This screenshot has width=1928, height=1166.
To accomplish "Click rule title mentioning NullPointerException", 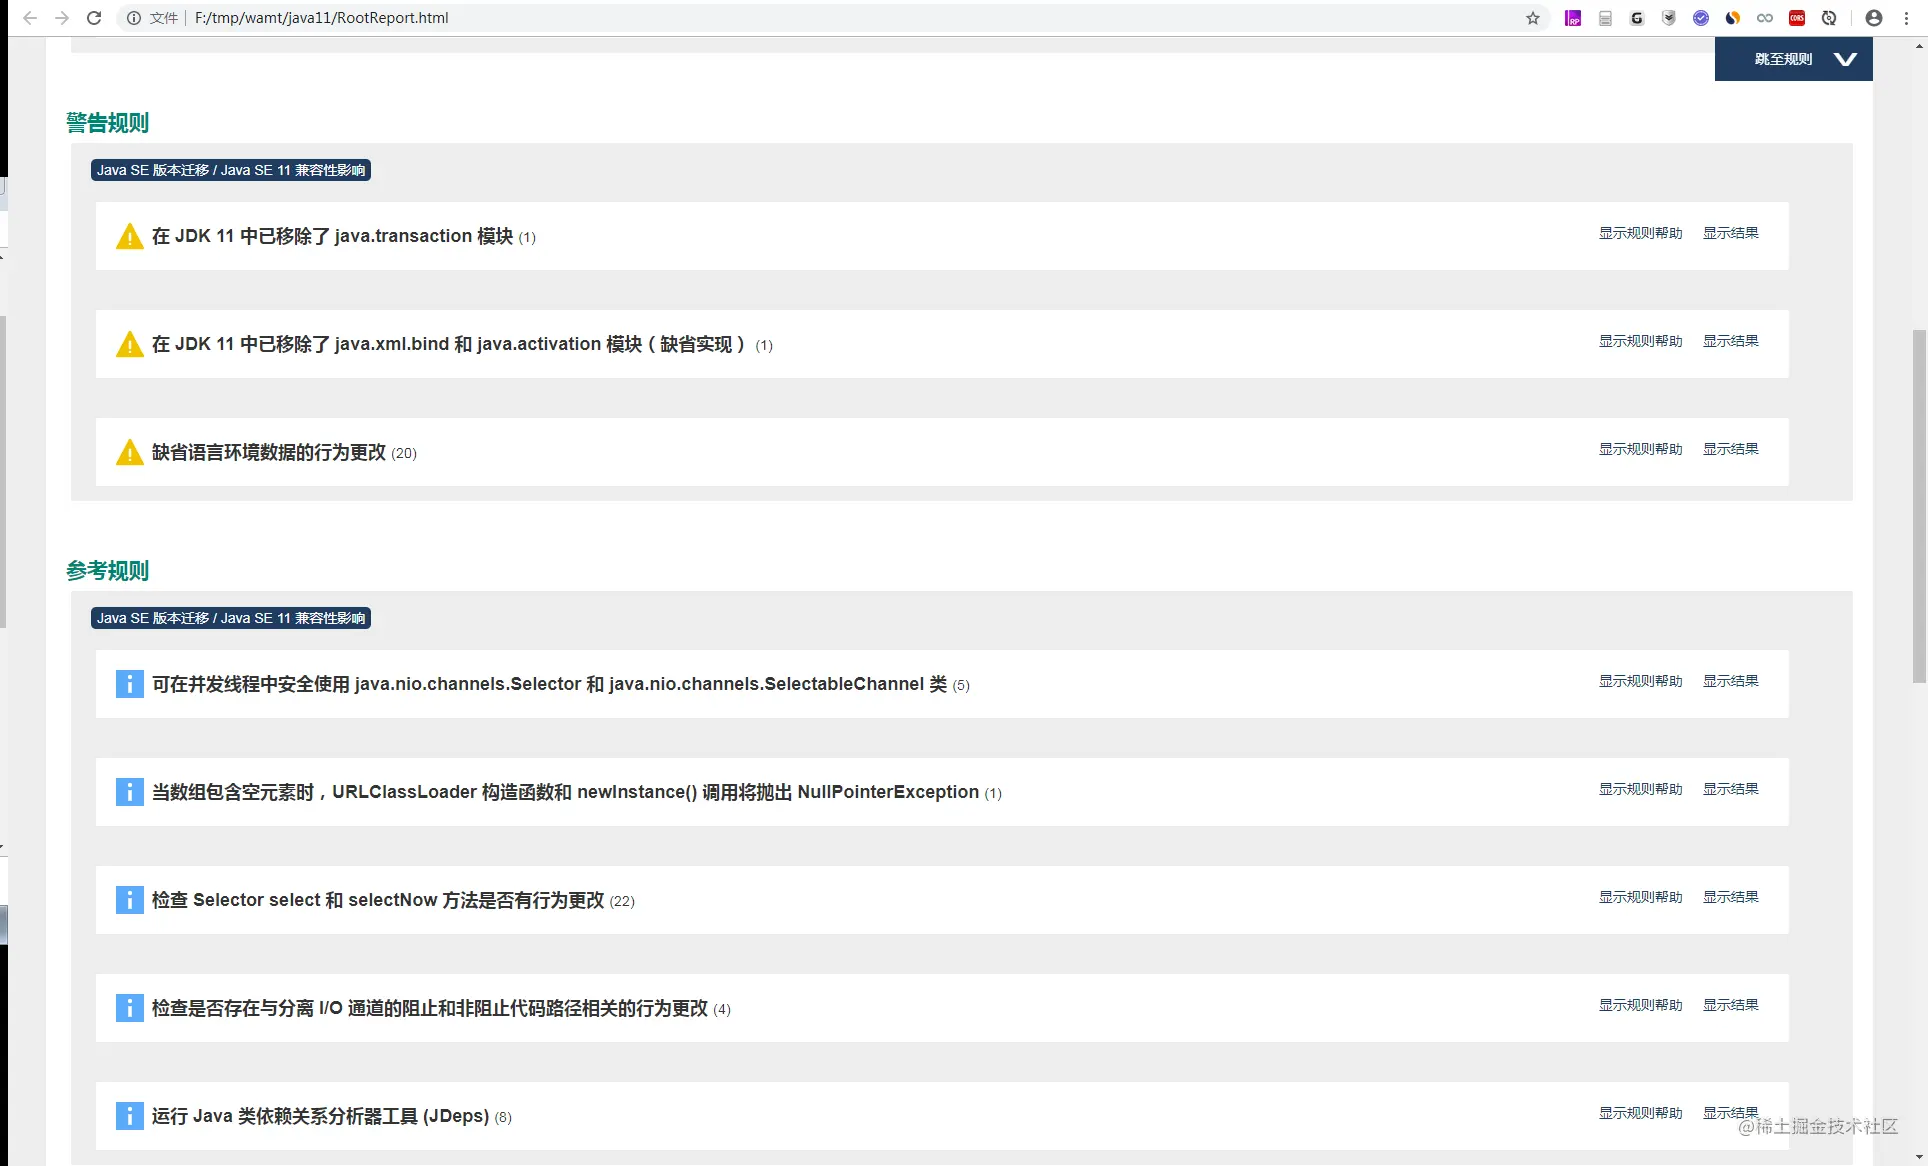I will (x=565, y=792).
